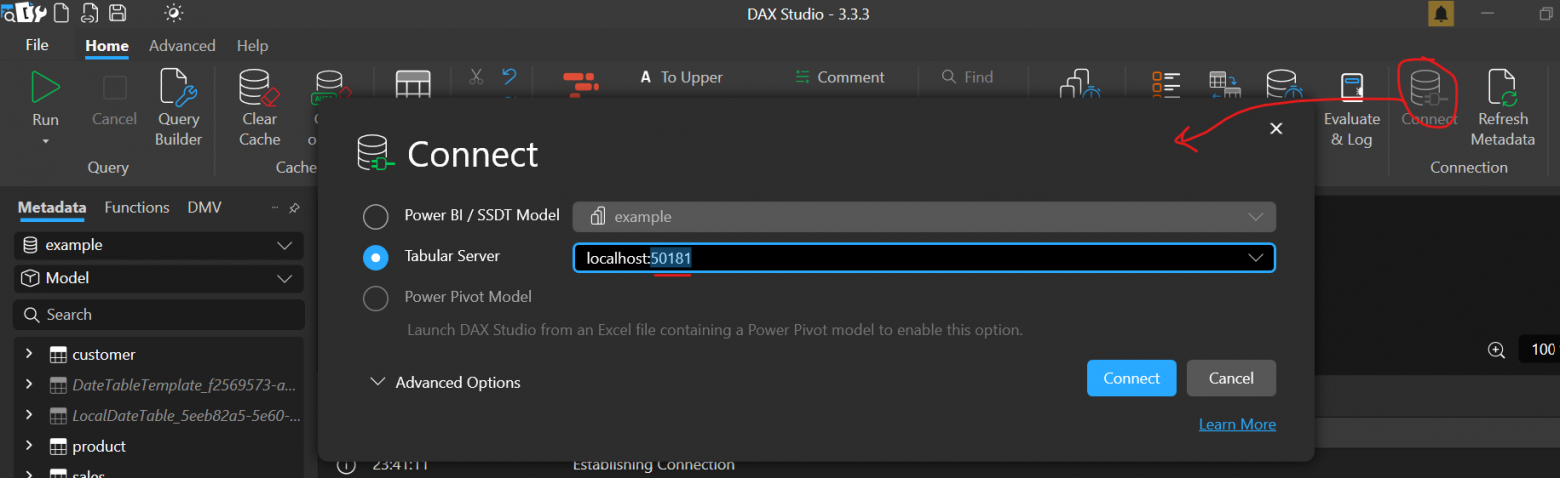Click the metadata Search field
The image size is (1560, 478).
(160, 314)
